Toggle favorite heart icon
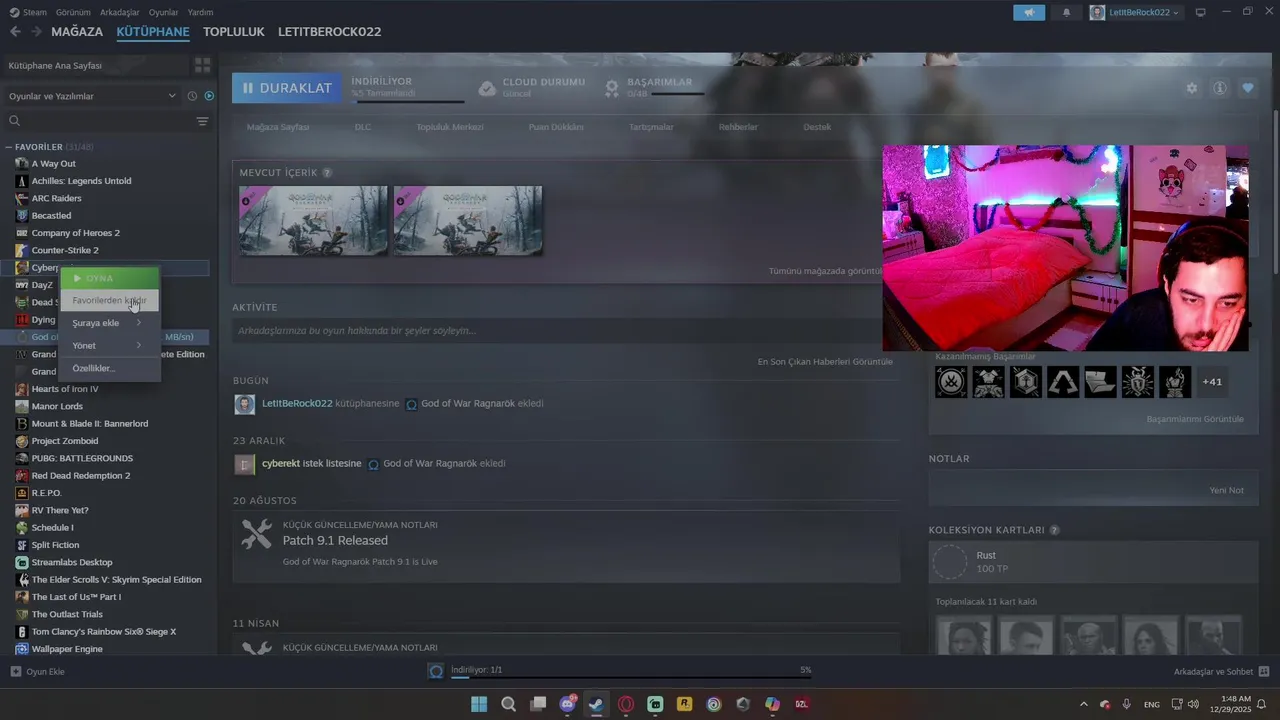The width and height of the screenshot is (1280, 720). click(1247, 88)
